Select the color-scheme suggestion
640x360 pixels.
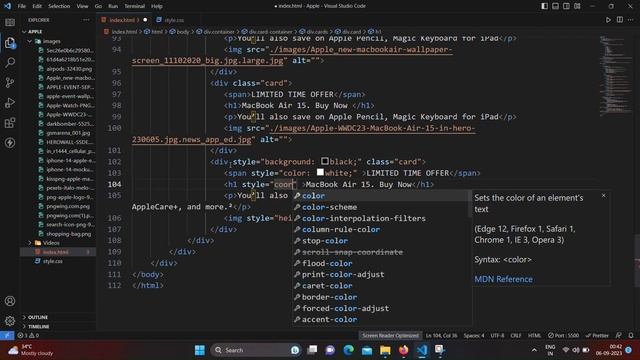[382, 207]
